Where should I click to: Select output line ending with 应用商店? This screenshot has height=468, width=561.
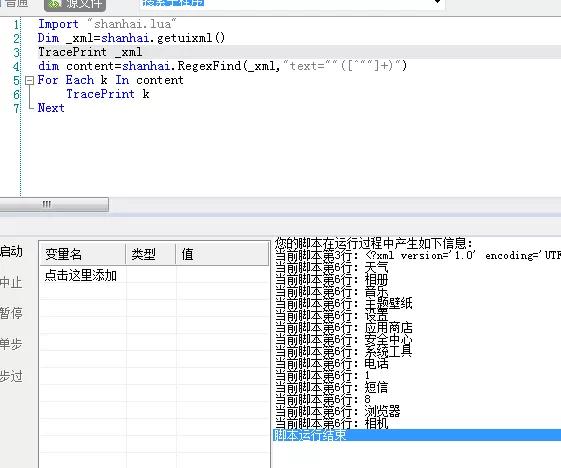344,328
